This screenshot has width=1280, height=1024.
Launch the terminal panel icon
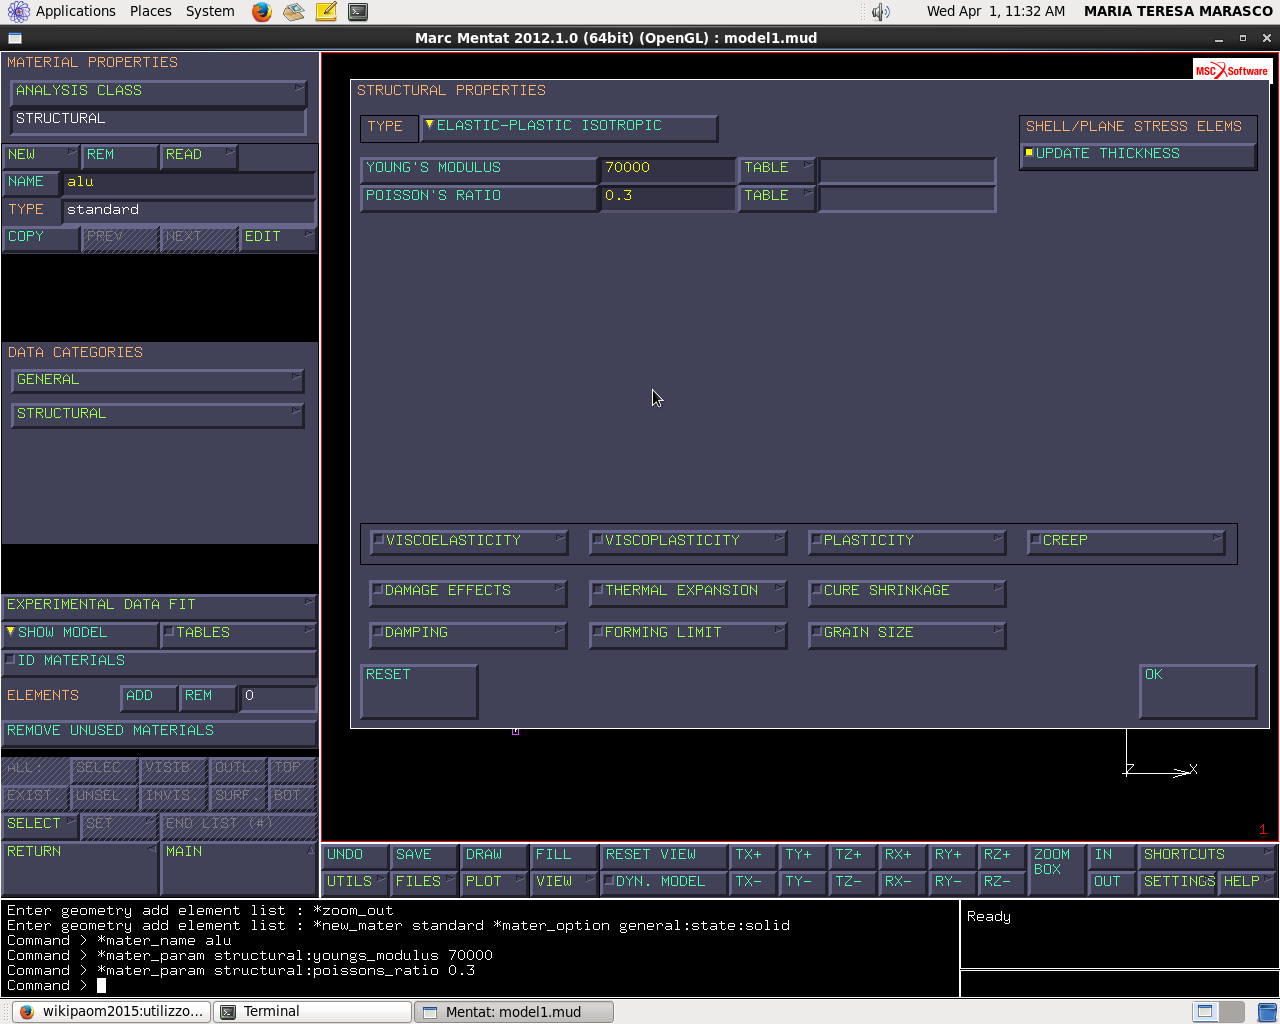pos(358,12)
